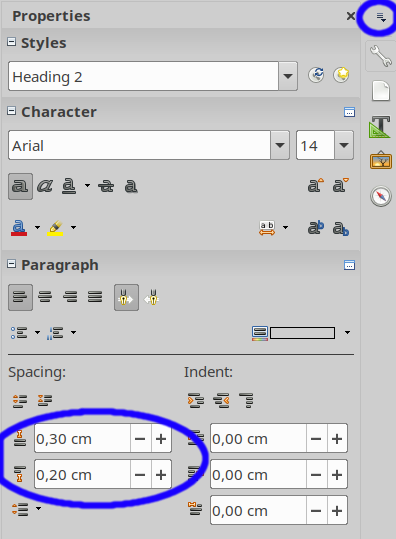Viewport: 396px width, 539px height.
Task: Open the font size 14 dropdown
Action: 344,145
